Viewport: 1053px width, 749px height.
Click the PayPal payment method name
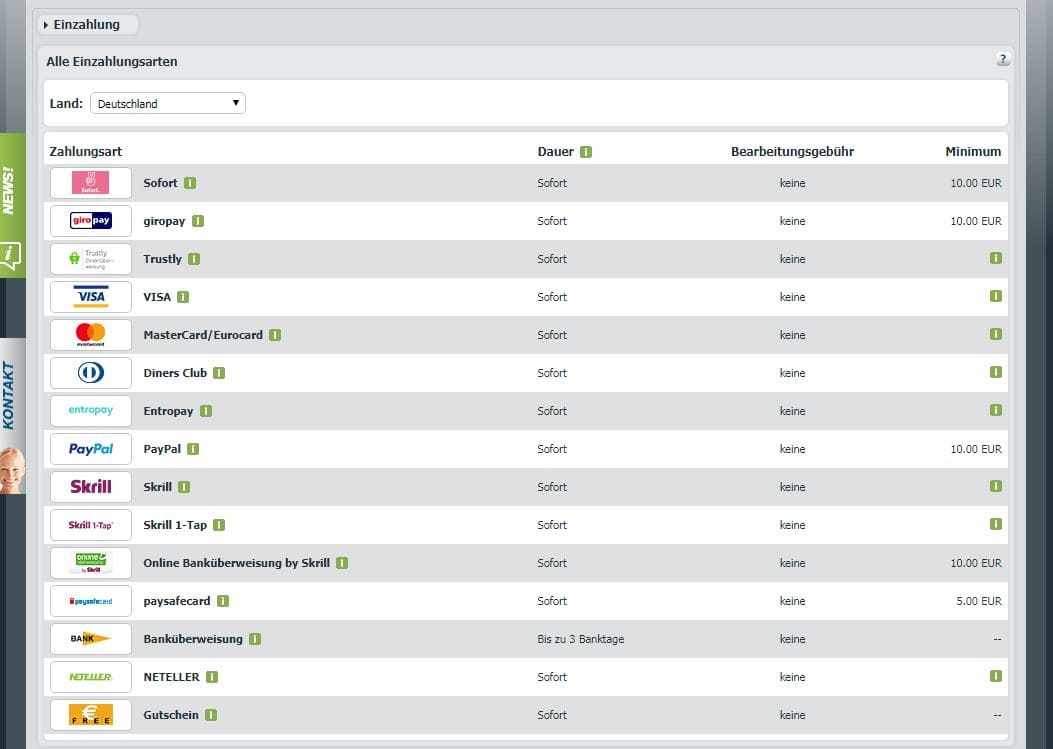click(x=162, y=449)
